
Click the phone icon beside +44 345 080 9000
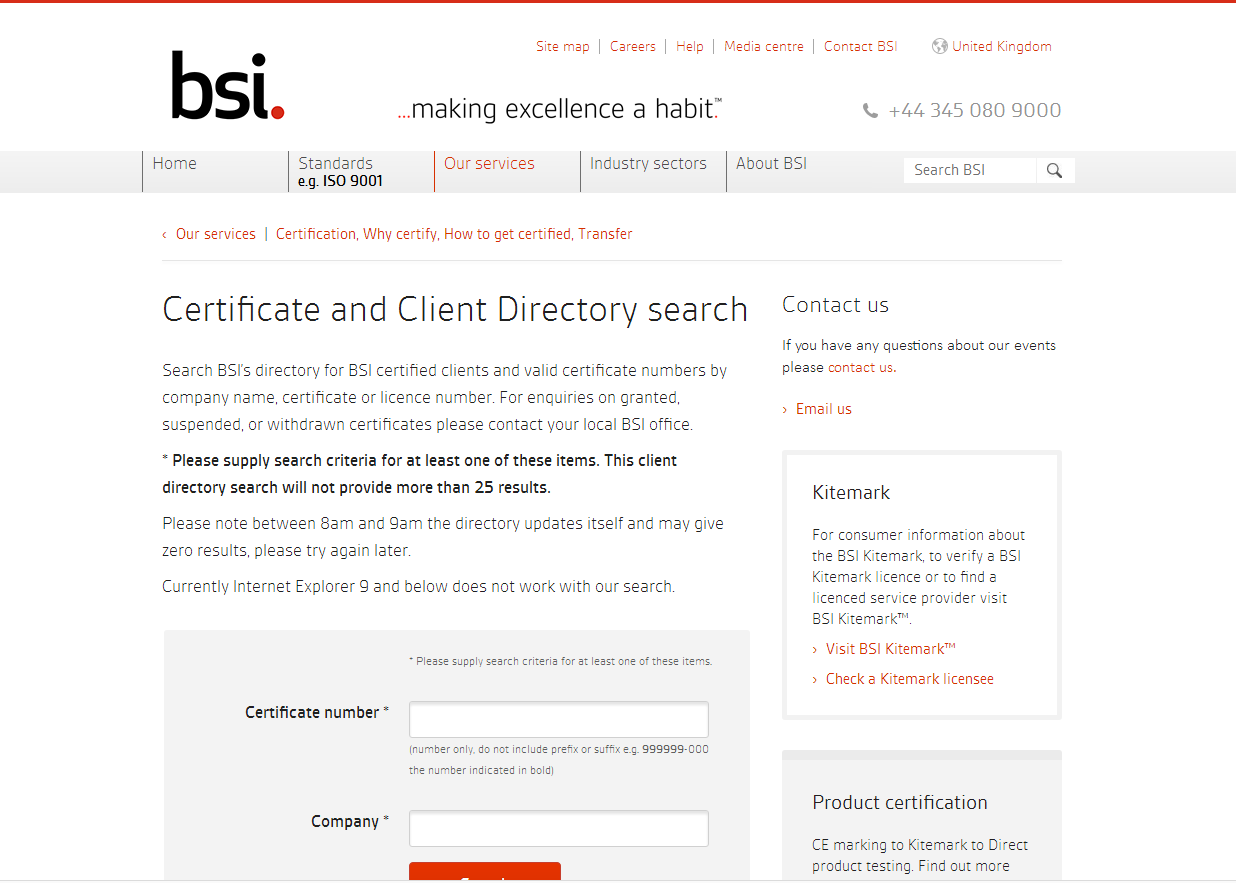pyautogui.click(x=870, y=110)
